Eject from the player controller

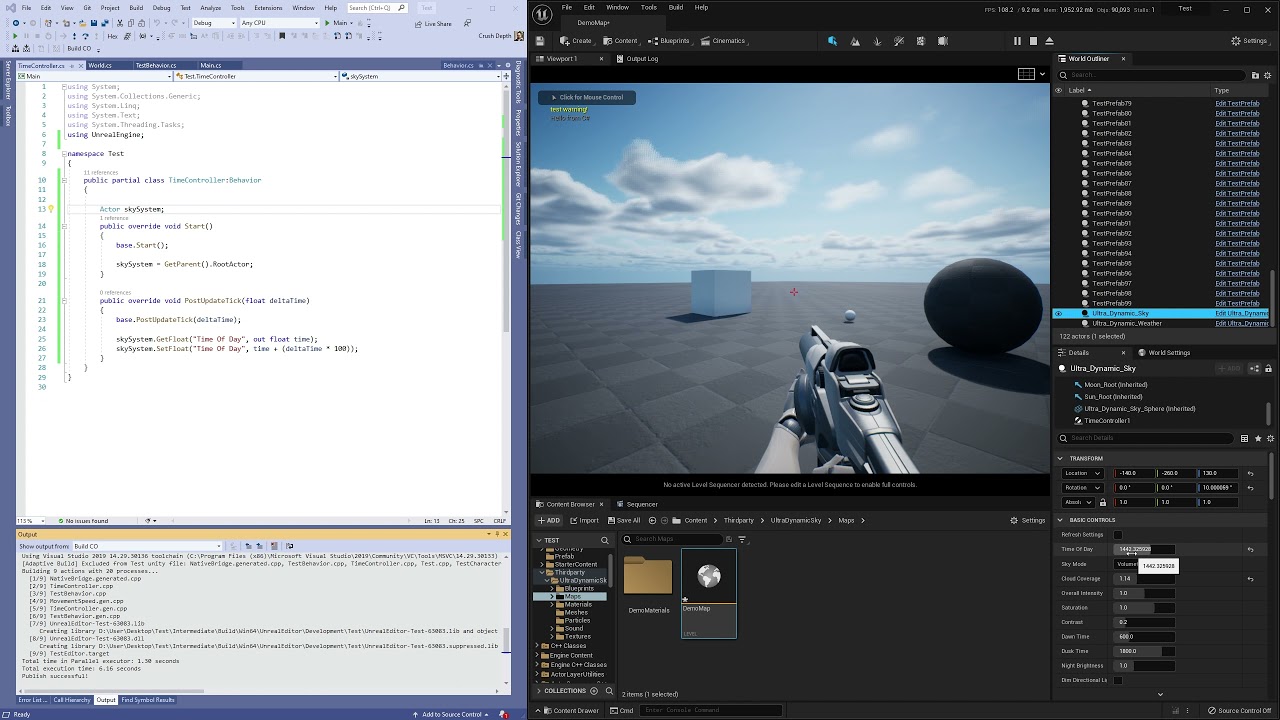point(1049,41)
